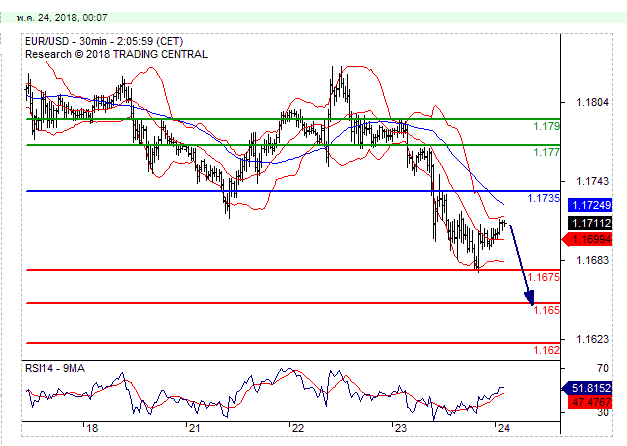Click the black current price tag 1.17112
Image resolution: width=627 pixels, height=446 pixels.
point(590,223)
